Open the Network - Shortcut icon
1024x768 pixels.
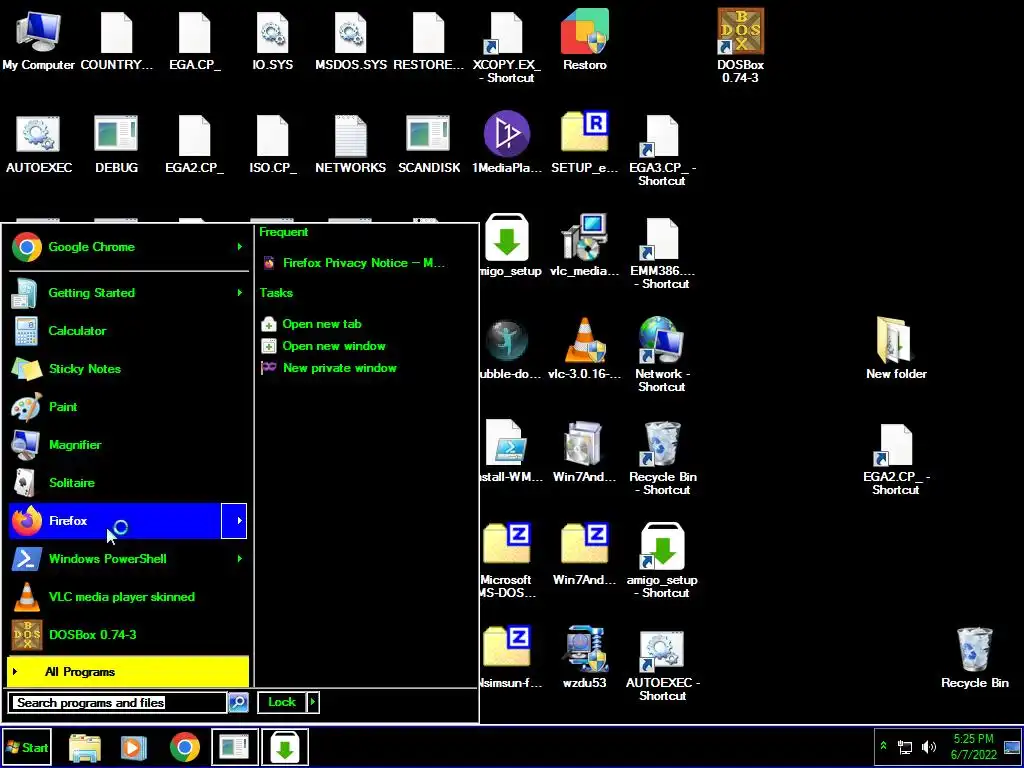662,355
